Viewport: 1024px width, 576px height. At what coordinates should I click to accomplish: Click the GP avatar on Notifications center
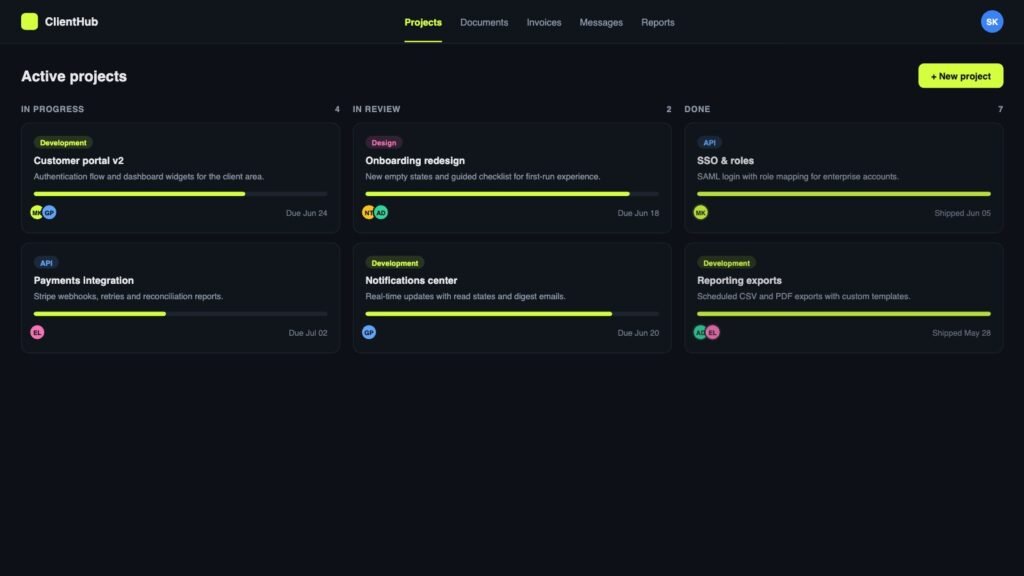pos(369,332)
